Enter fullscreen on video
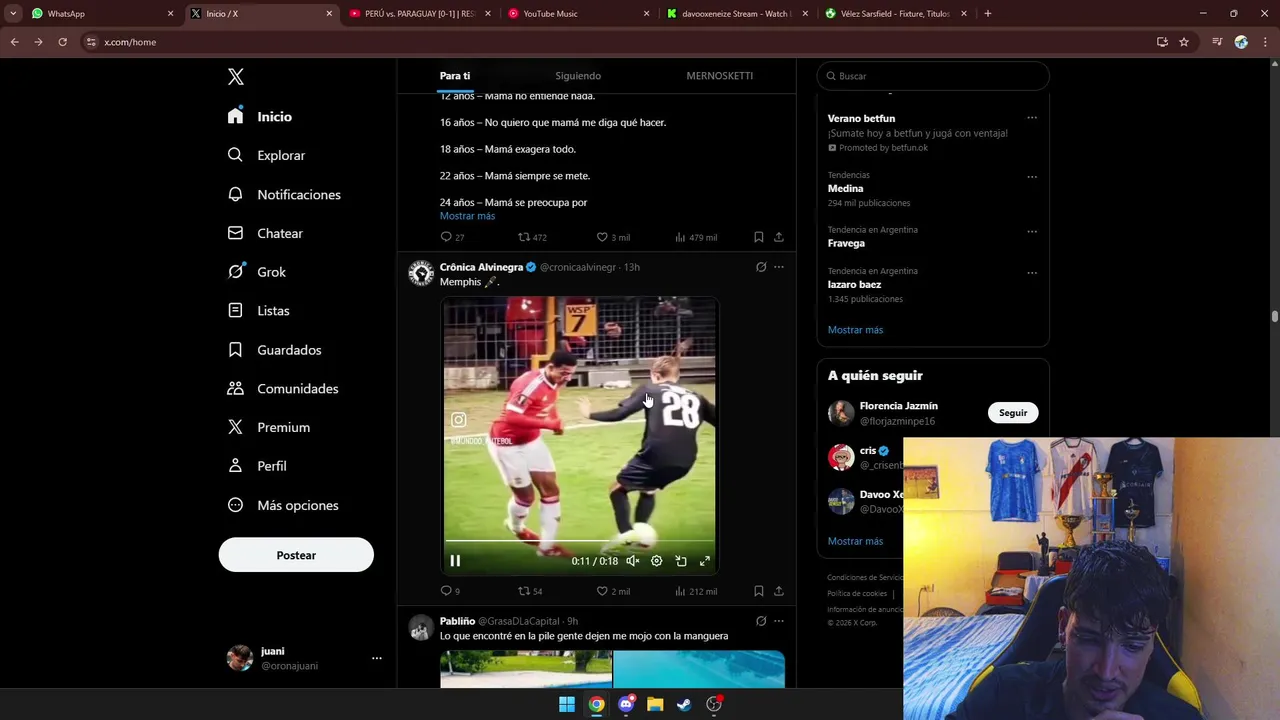Image resolution: width=1280 pixels, height=720 pixels. coord(705,561)
